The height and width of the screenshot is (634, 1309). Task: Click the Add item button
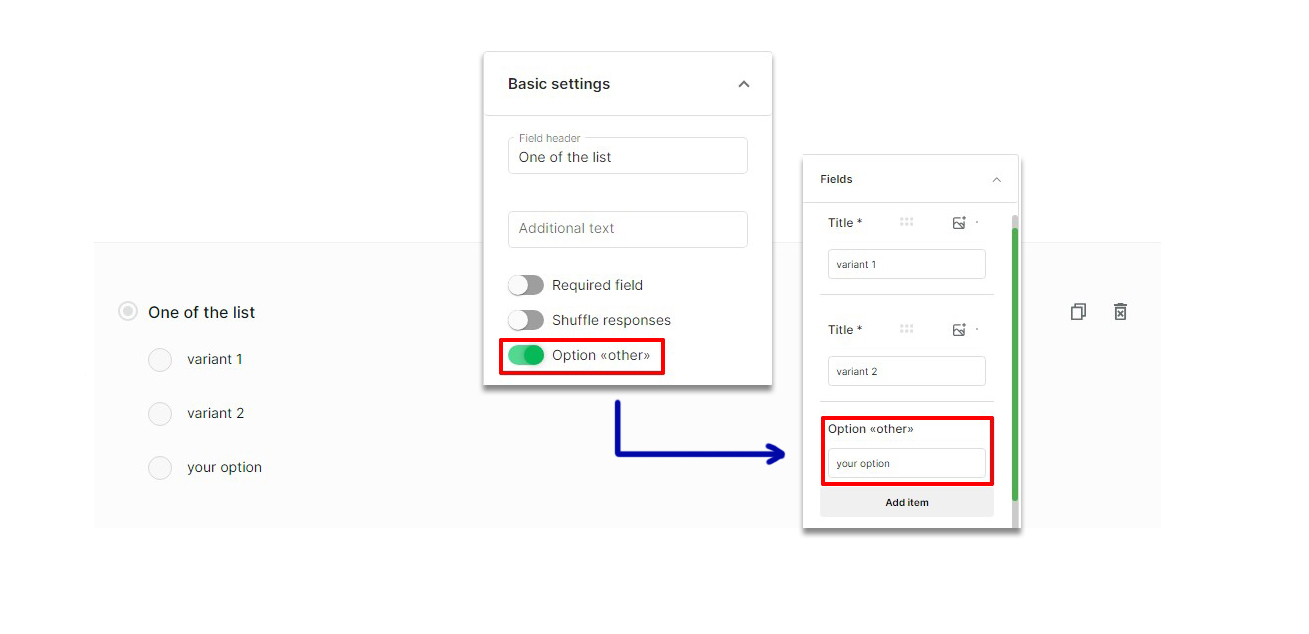pos(907,502)
